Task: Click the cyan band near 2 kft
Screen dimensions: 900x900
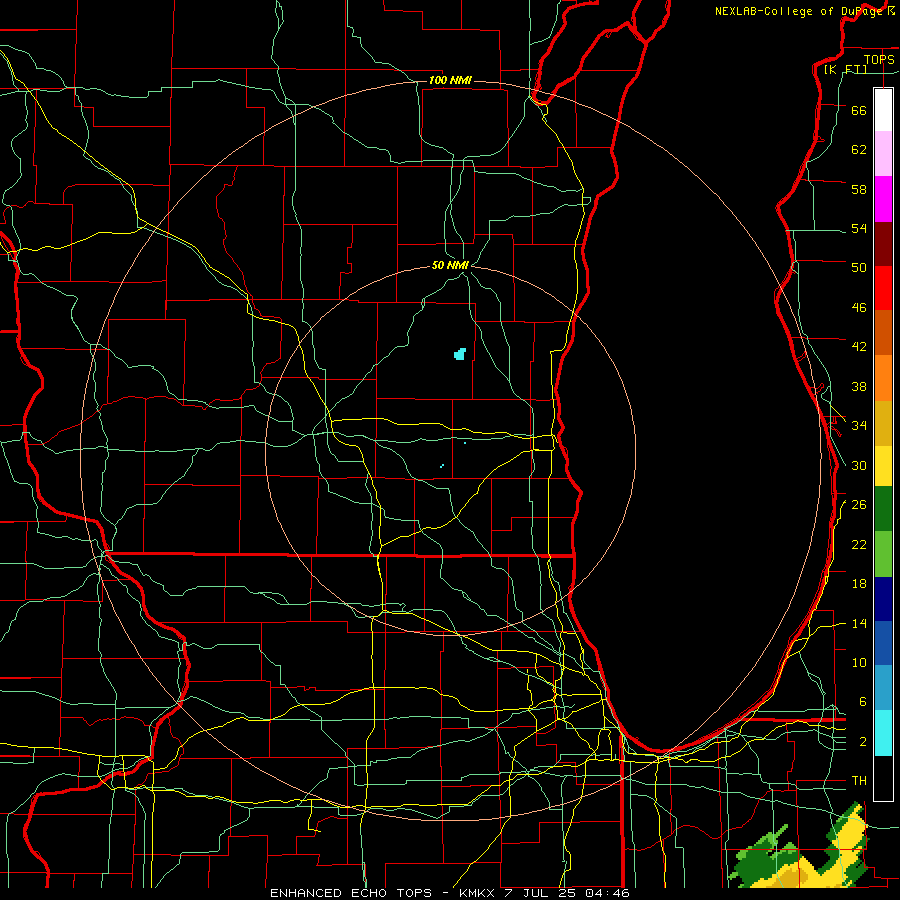Action: tap(883, 733)
